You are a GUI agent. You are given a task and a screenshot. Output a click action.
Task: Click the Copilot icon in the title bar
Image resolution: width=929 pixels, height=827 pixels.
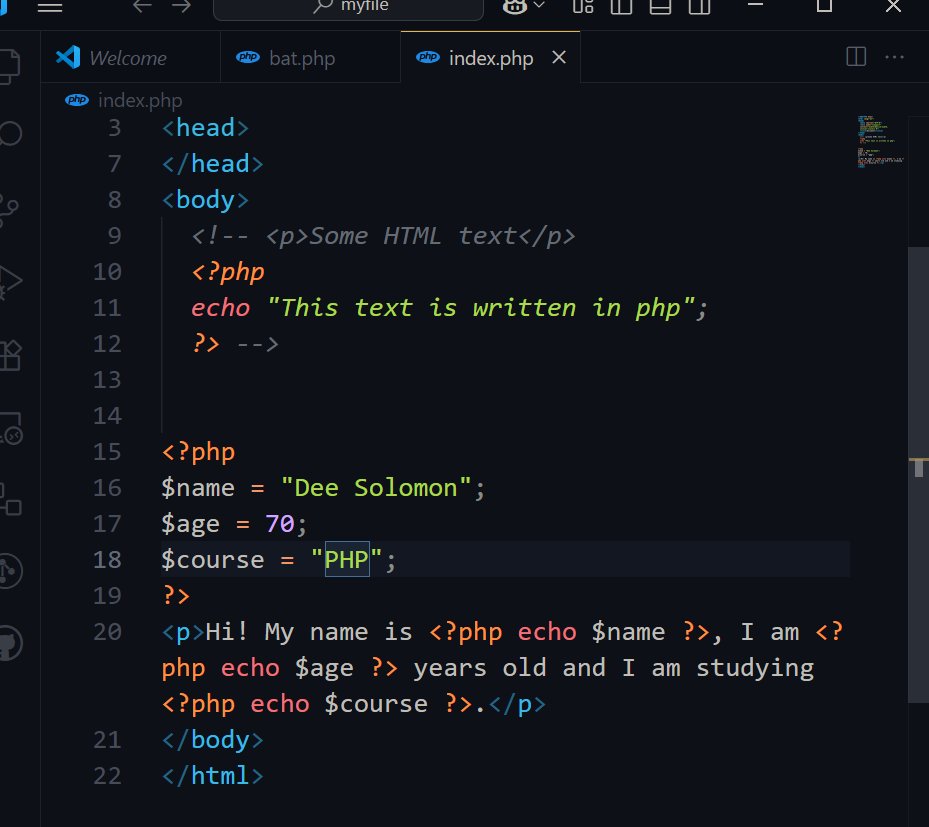(x=513, y=6)
